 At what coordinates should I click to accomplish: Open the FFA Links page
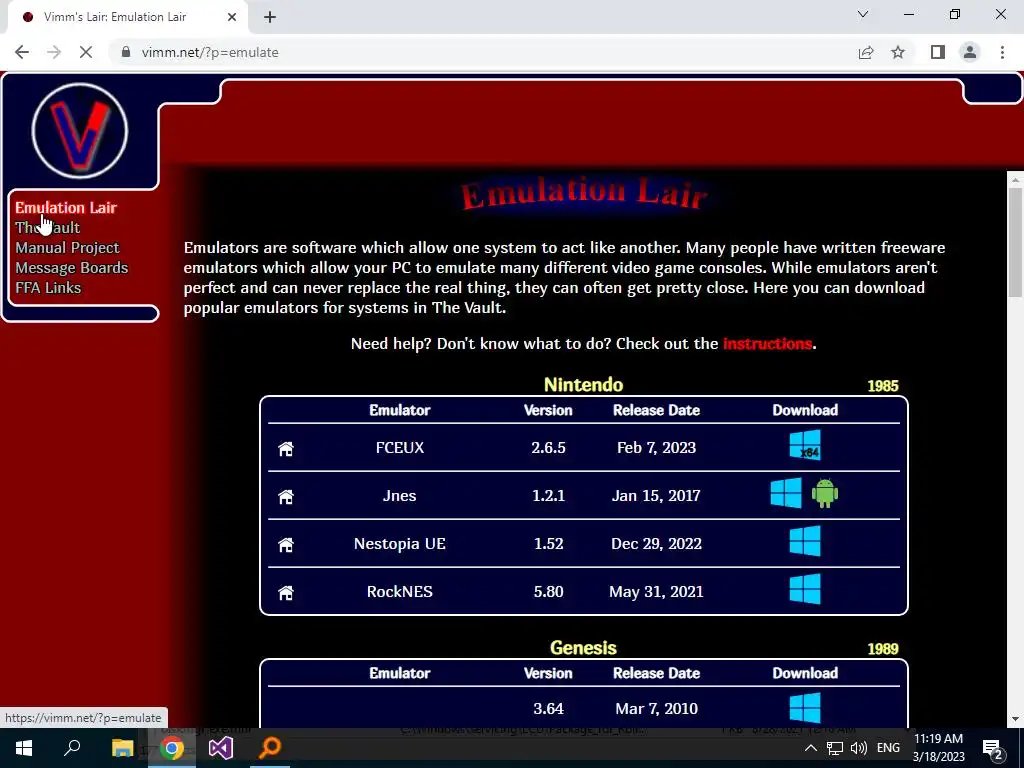[48, 287]
